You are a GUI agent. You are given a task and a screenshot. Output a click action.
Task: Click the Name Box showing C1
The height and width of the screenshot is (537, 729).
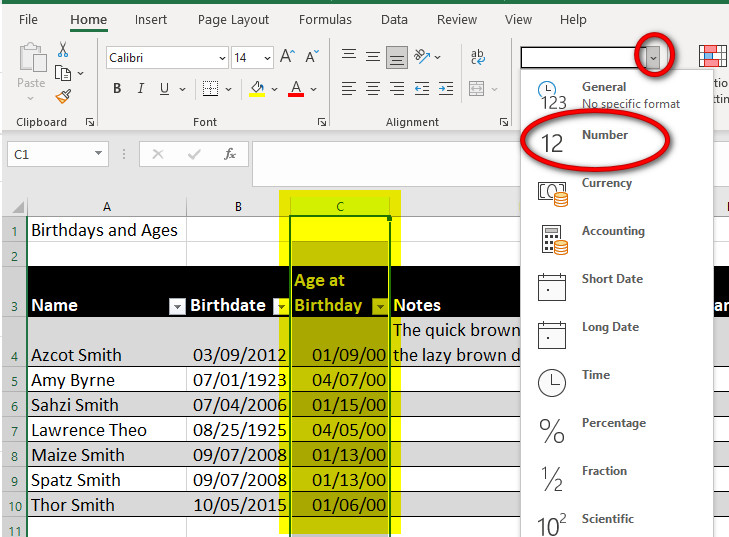(x=49, y=154)
